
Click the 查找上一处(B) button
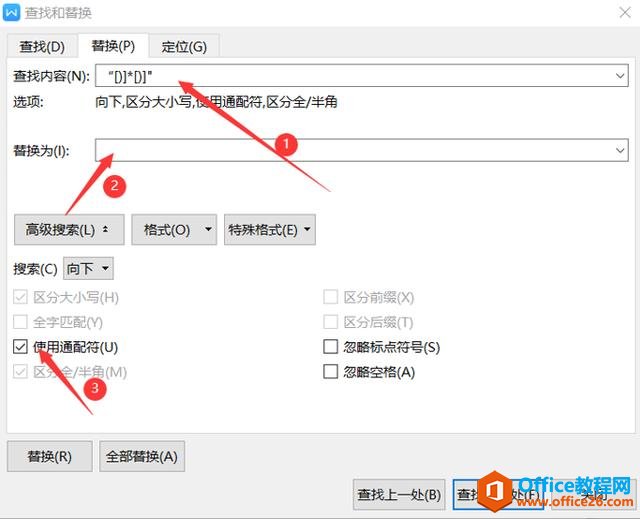click(399, 495)
